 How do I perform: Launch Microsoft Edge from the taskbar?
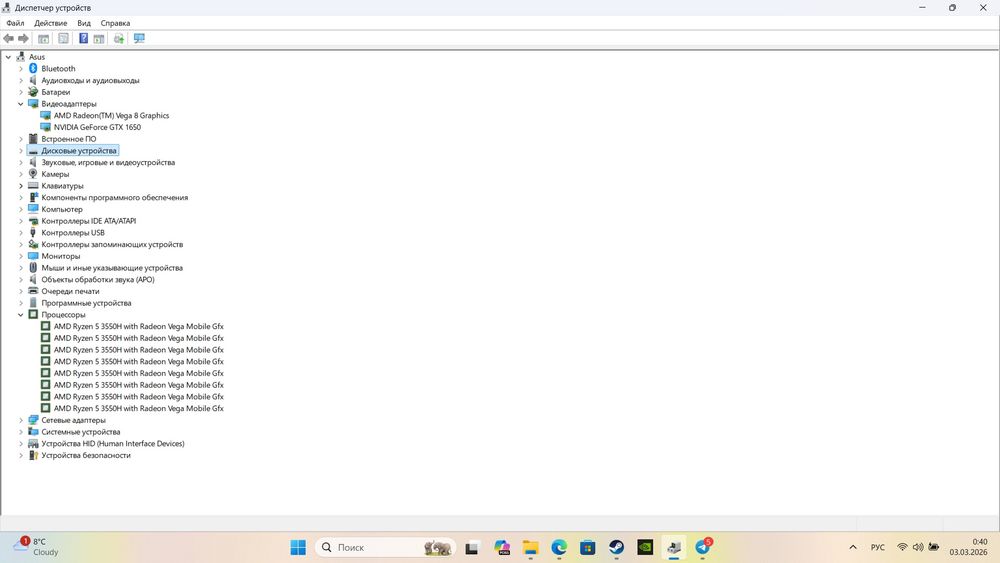click(559, 547)
